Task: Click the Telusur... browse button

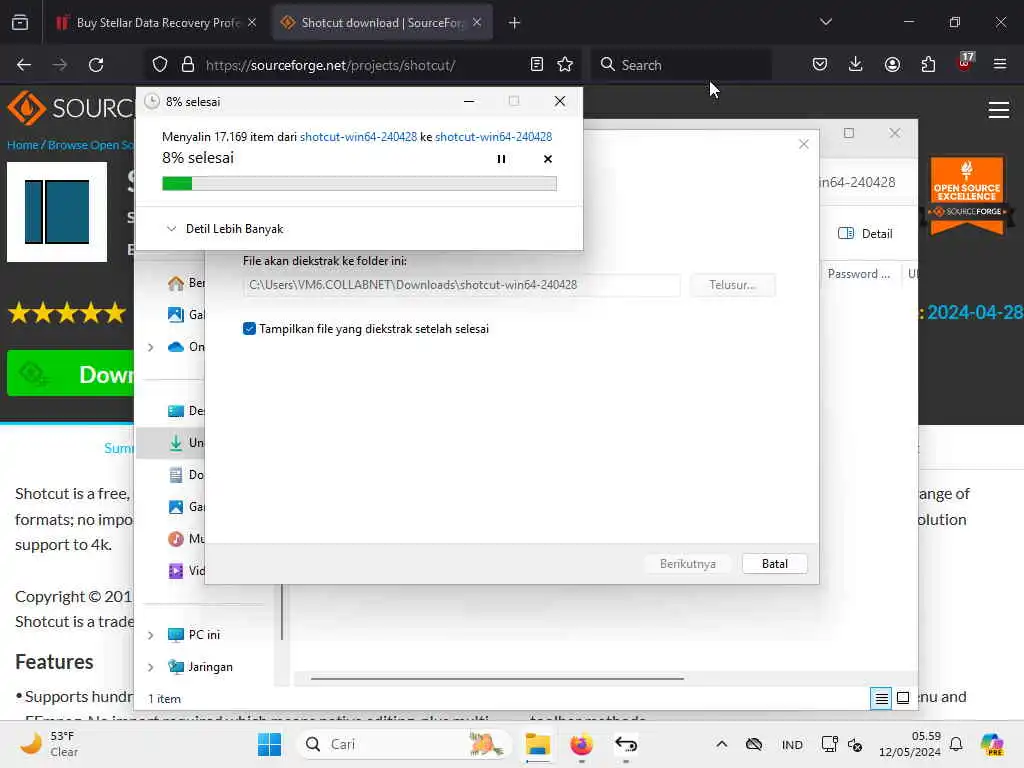Action: (x=732, y=285)
